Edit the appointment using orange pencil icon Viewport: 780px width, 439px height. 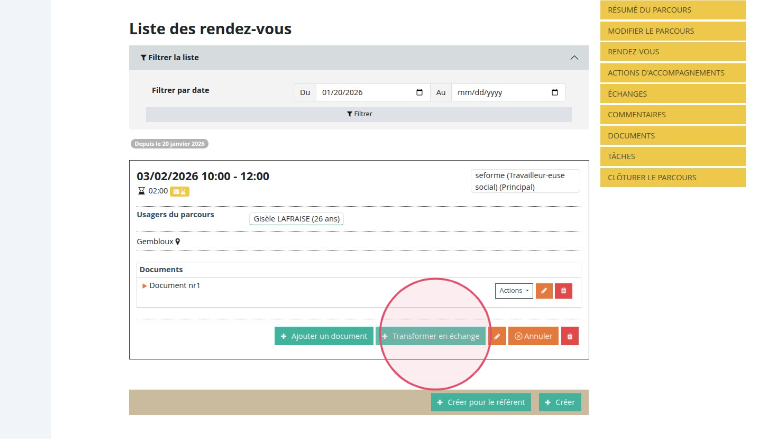click(497, 336)
